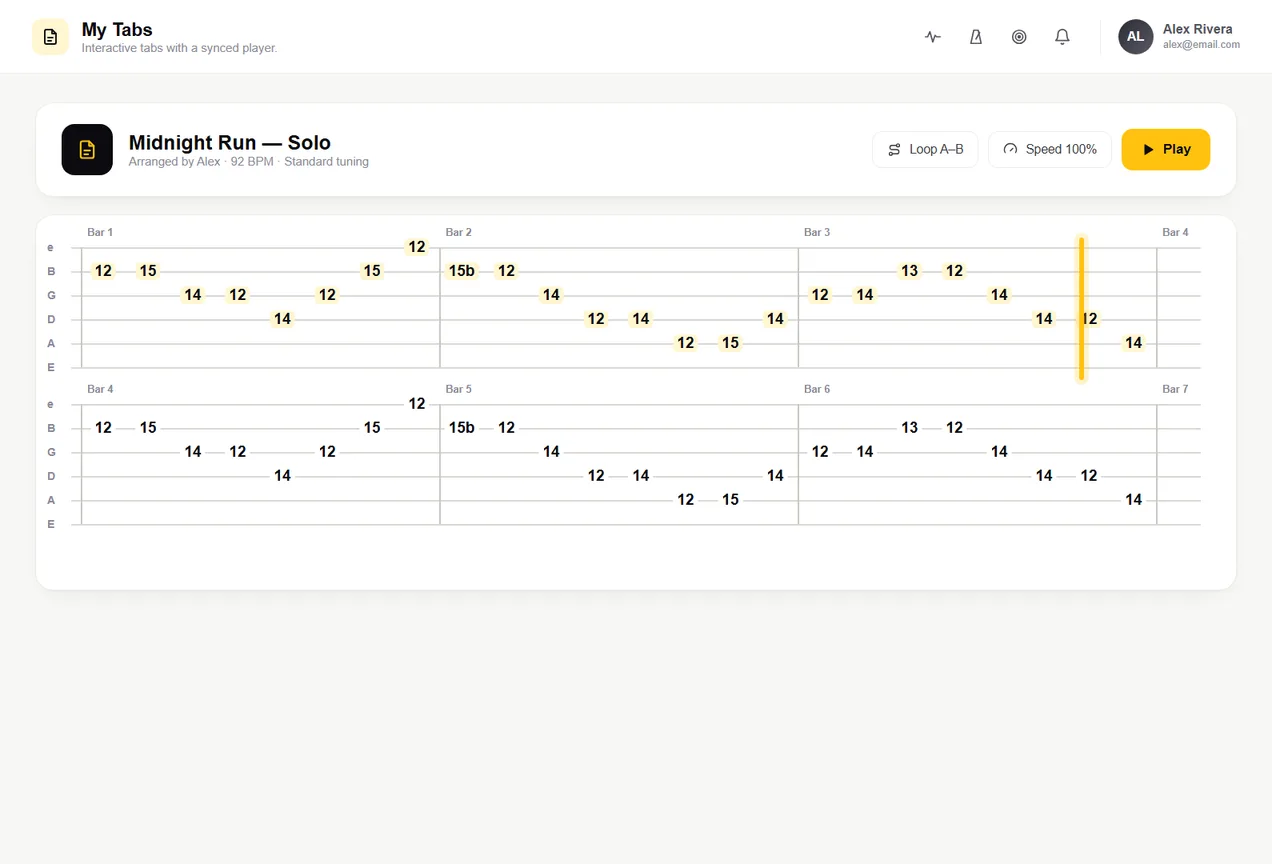Toggle Loop A–B mode

(925, 149)
